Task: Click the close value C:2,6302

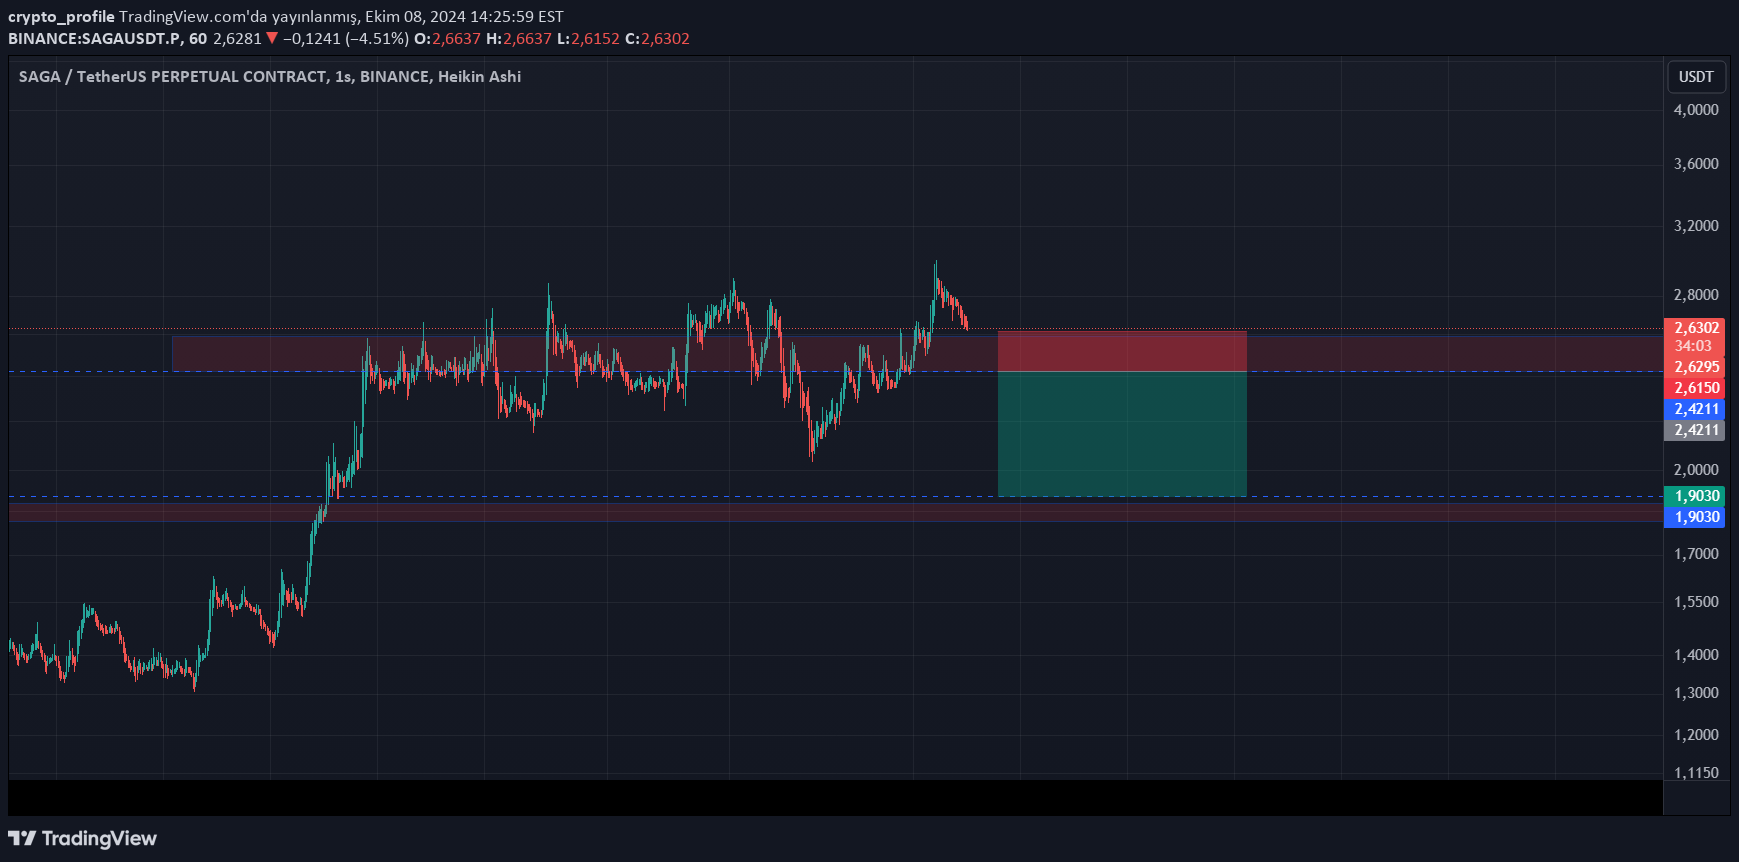Action: [657, 39]
